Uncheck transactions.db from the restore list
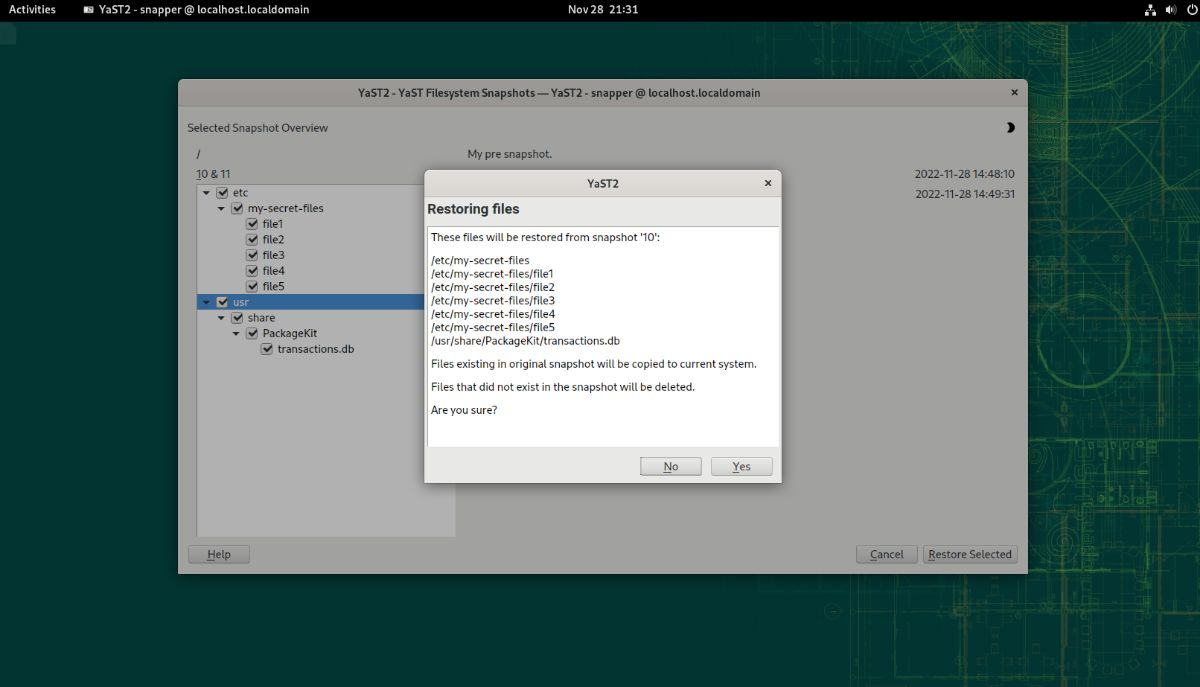The width and height of the screenshot is (1200, 687). point(266,348)
